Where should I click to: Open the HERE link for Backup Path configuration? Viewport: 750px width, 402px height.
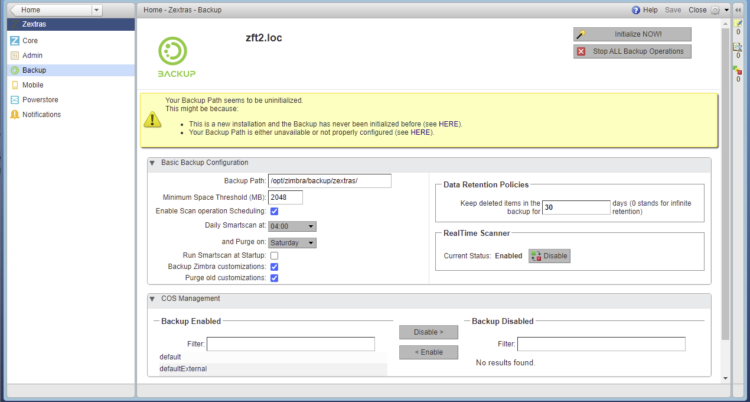tap(420, 133)
